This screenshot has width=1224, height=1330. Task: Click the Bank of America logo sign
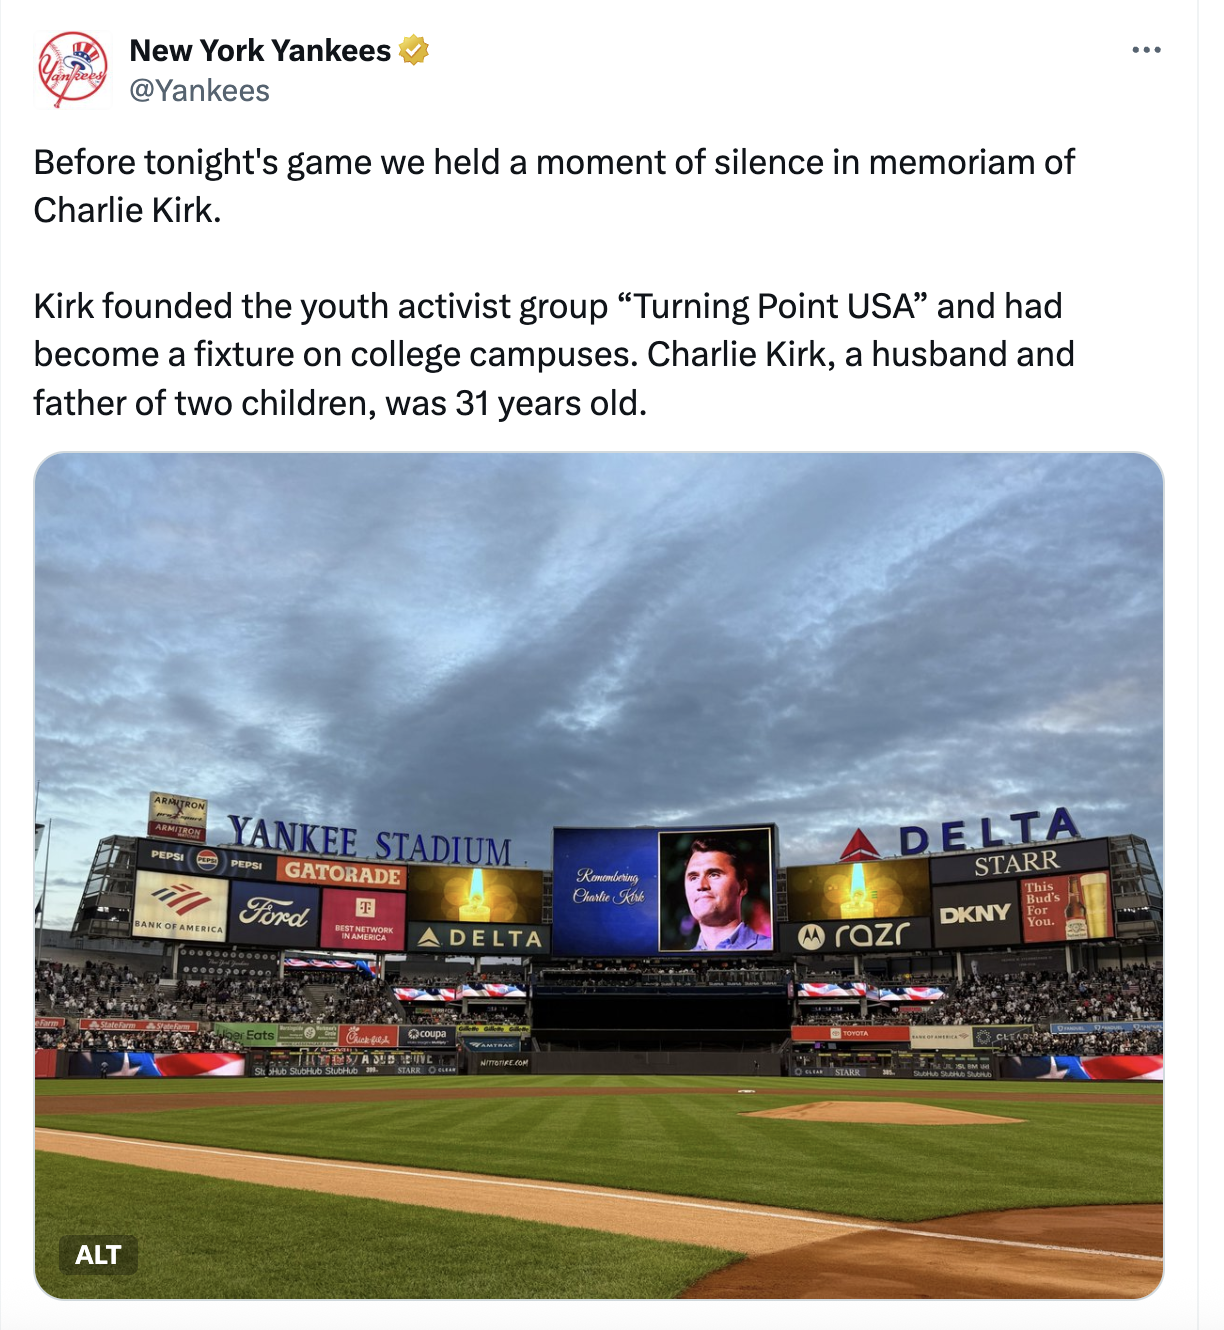(180, 904)
